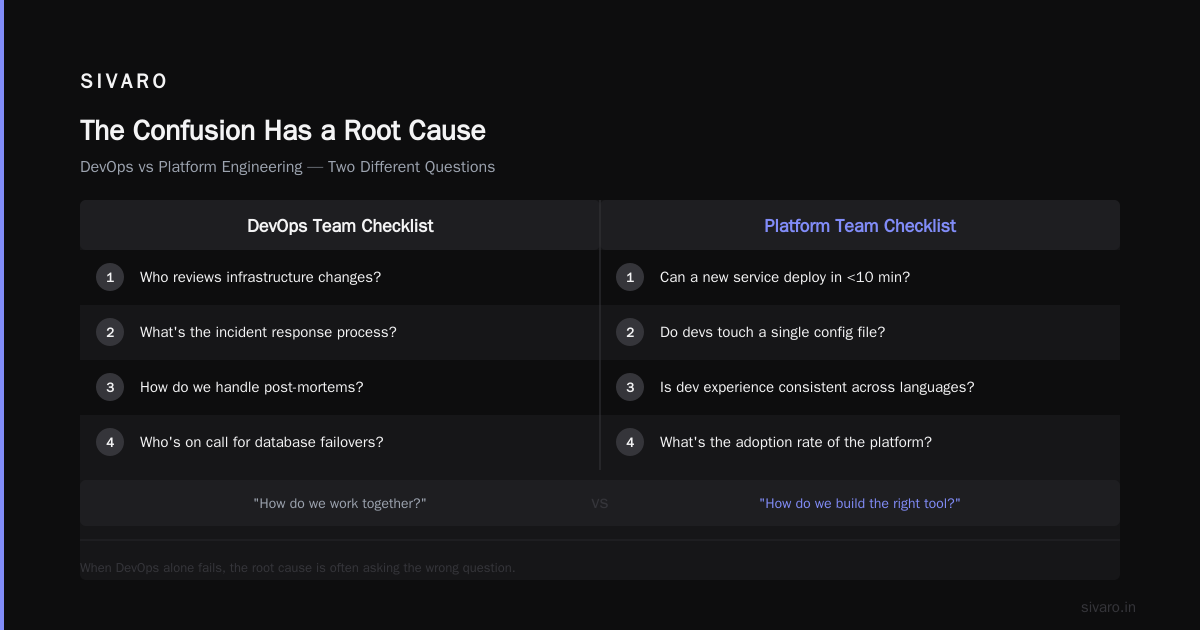Select "What's the adoption rate of the platform?"
The image size is (1200, 630).
click(x=796, y=442)
